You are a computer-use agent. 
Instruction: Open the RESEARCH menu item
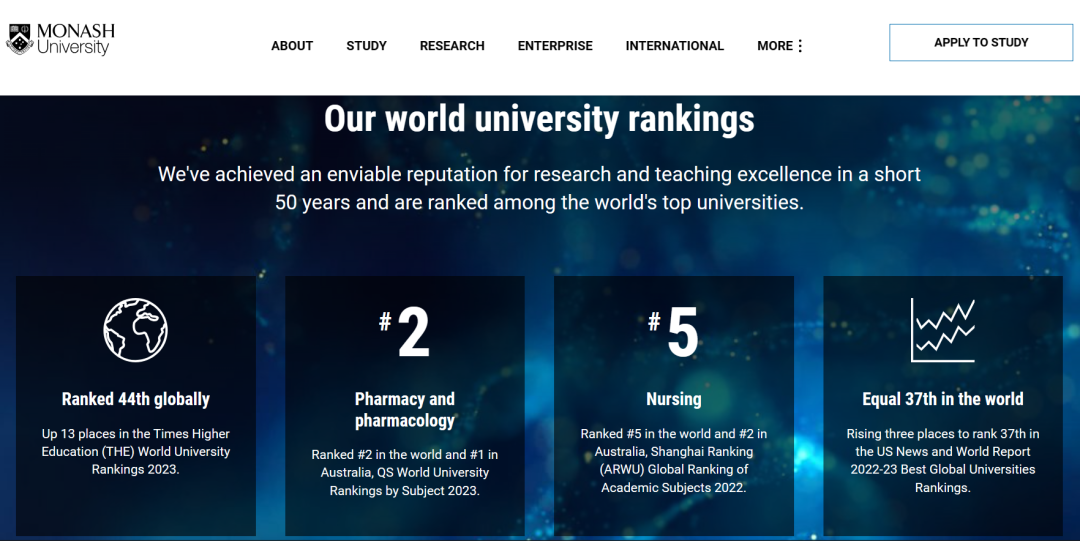click(x=452, y=45)
